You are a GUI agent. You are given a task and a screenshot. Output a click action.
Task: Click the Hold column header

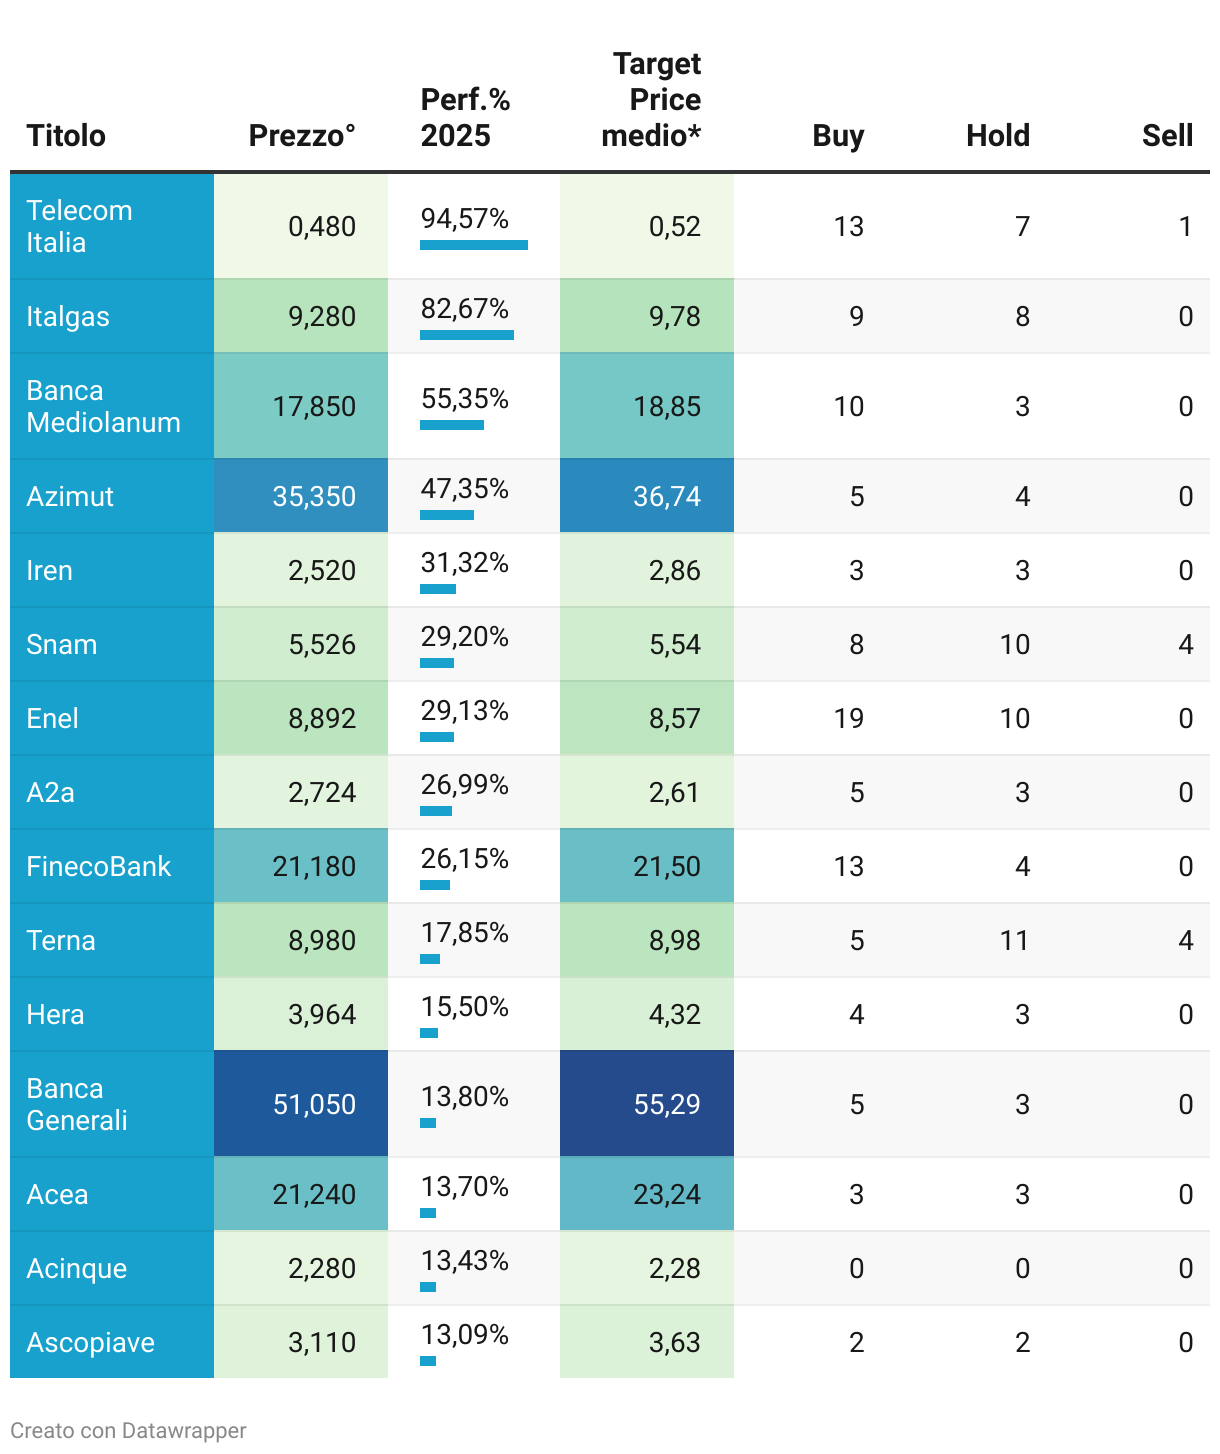997,135
